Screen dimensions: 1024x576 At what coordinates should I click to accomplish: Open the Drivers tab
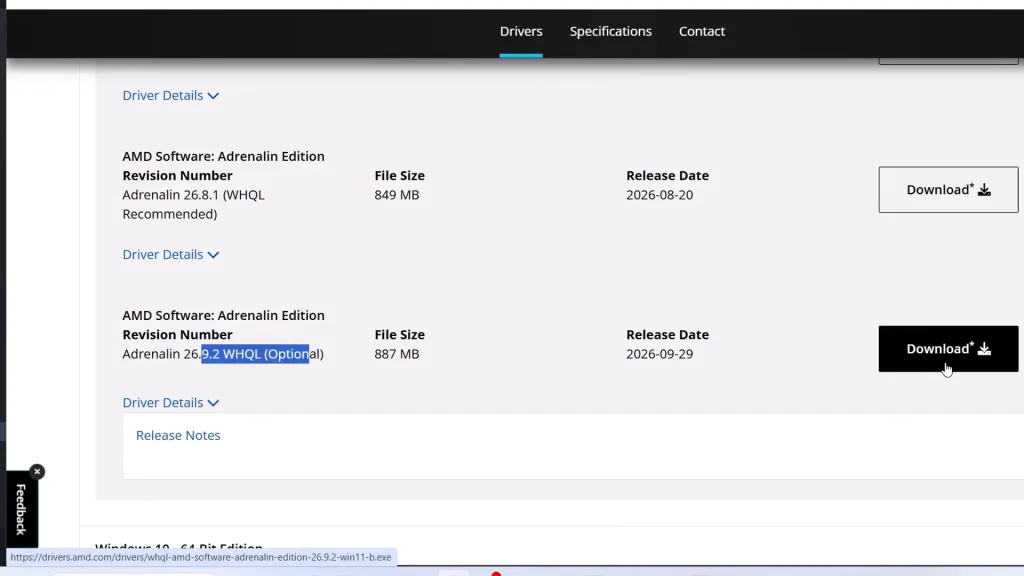pyautogui.click(x=520, y=31)
